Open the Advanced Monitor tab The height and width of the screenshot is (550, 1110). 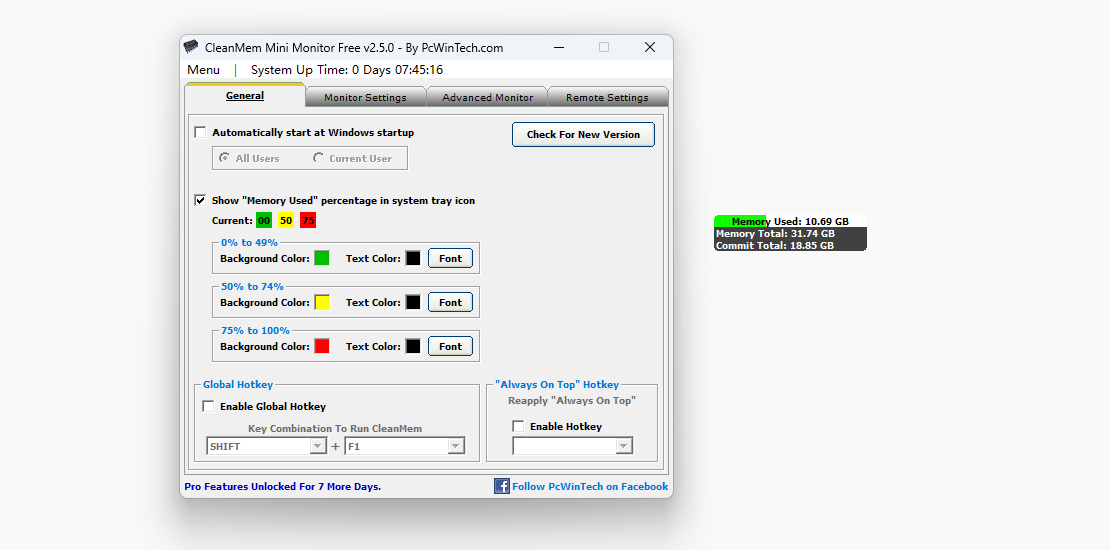(487, 98)
